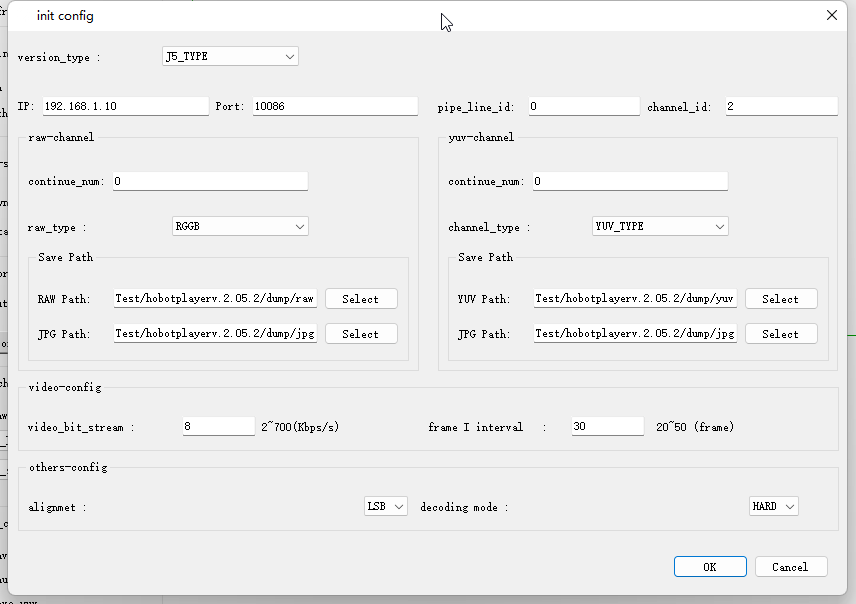Click yuv-channel continue_num field
The width and height of the screenshot is (856, 604).
[629, 182]
